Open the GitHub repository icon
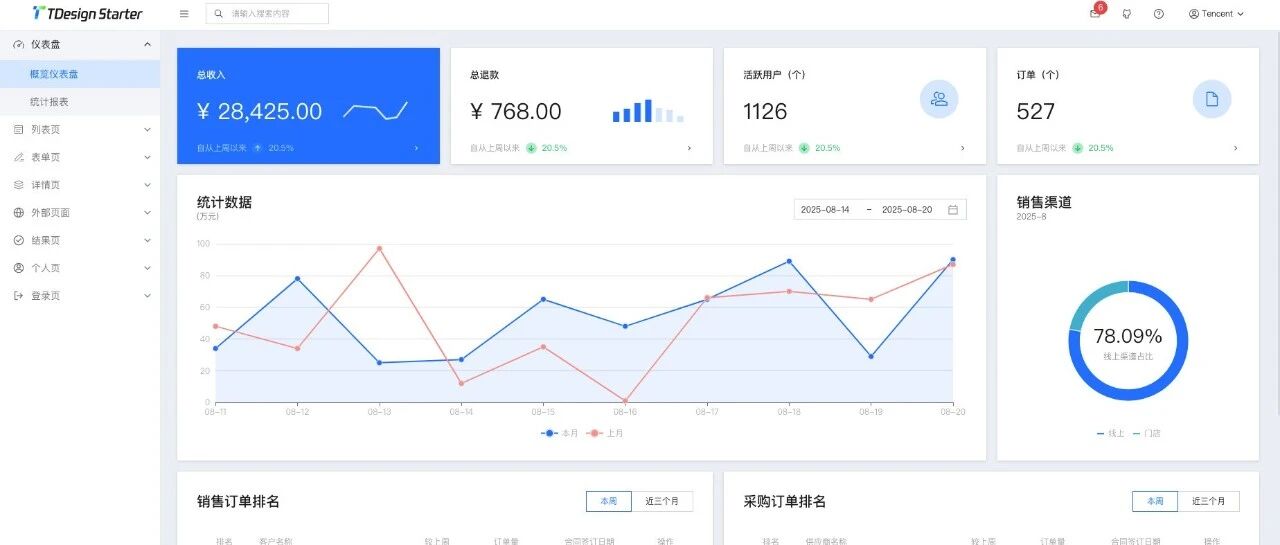This screenshot has width=1280, height=545. (x=1127, y=14)
